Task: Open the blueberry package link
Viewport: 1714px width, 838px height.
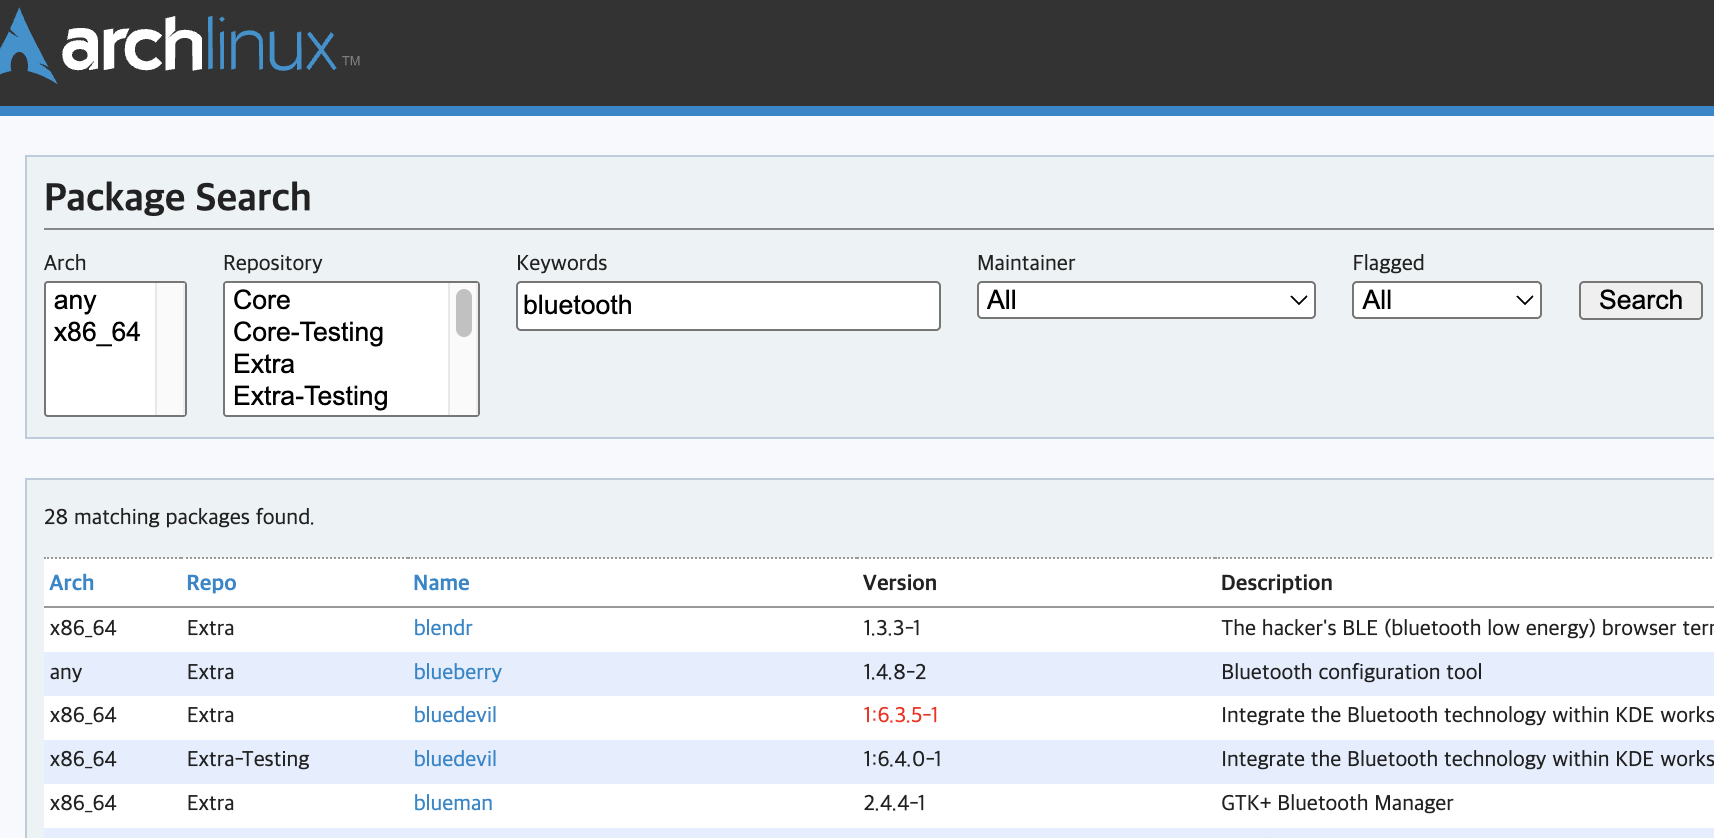Action: coord(458,672)
